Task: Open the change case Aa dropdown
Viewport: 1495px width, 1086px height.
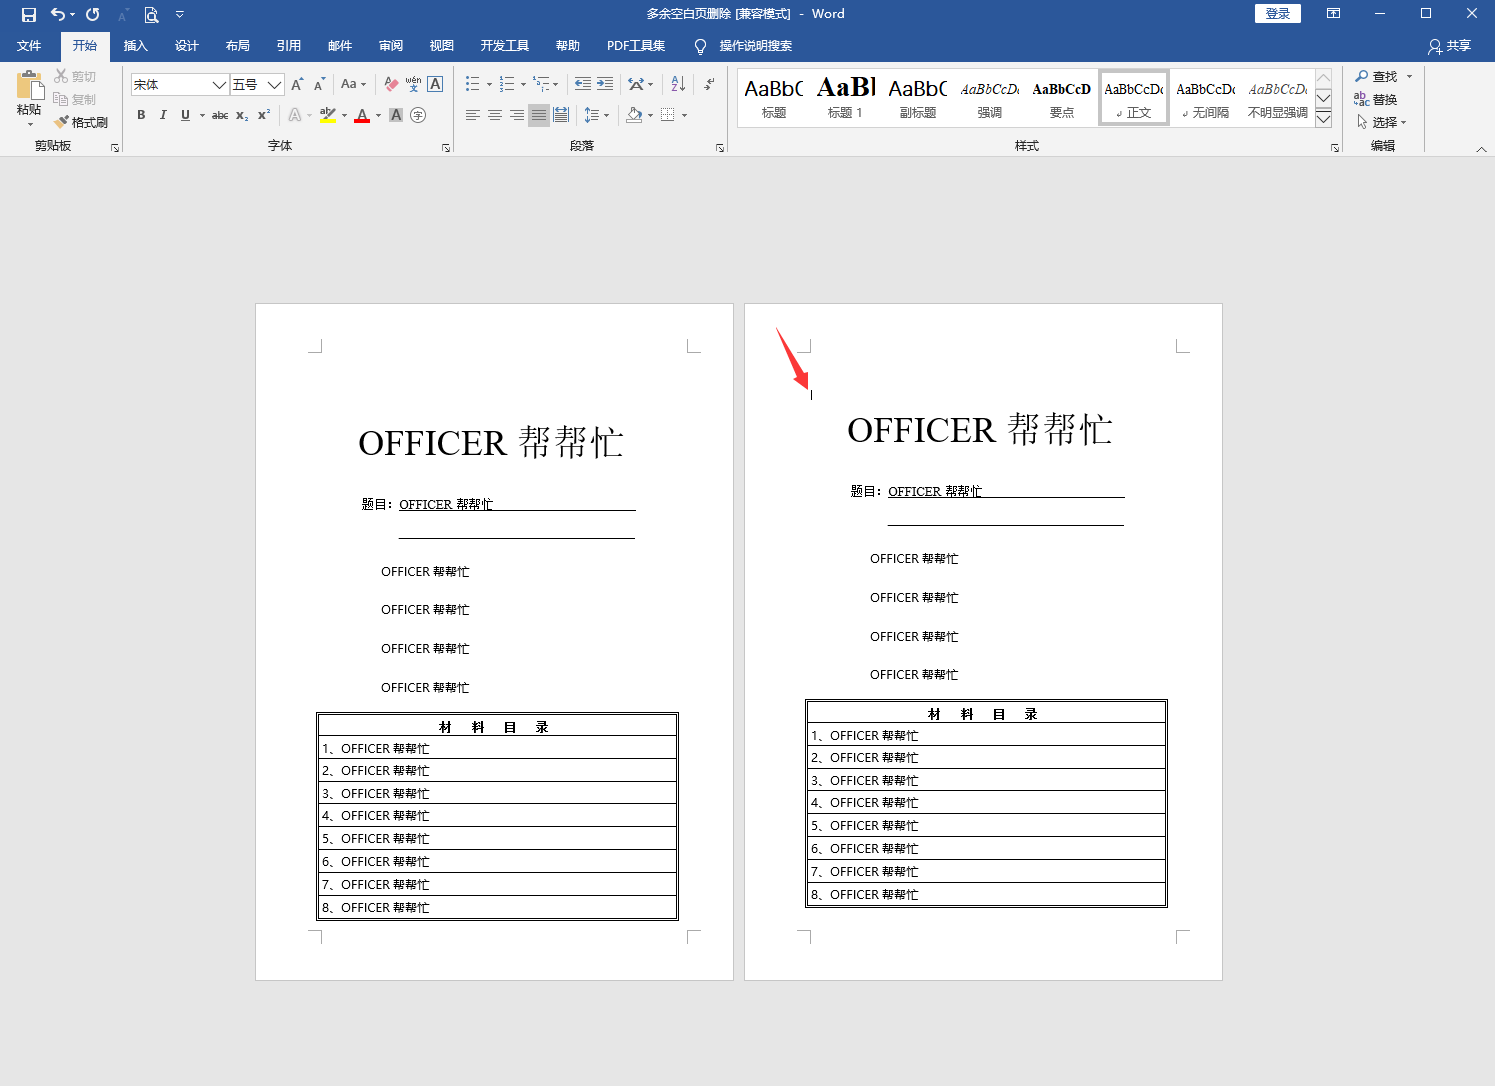Action: pyautogui.click(x=354, y=84)
